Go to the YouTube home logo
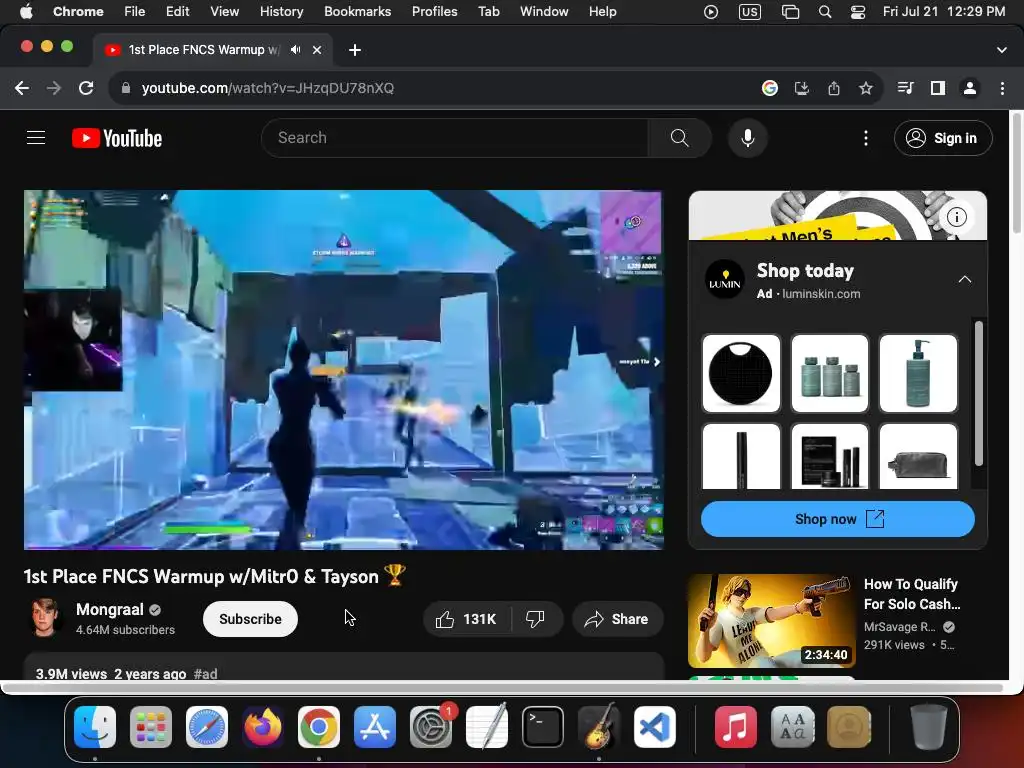 tap(117, 138)
